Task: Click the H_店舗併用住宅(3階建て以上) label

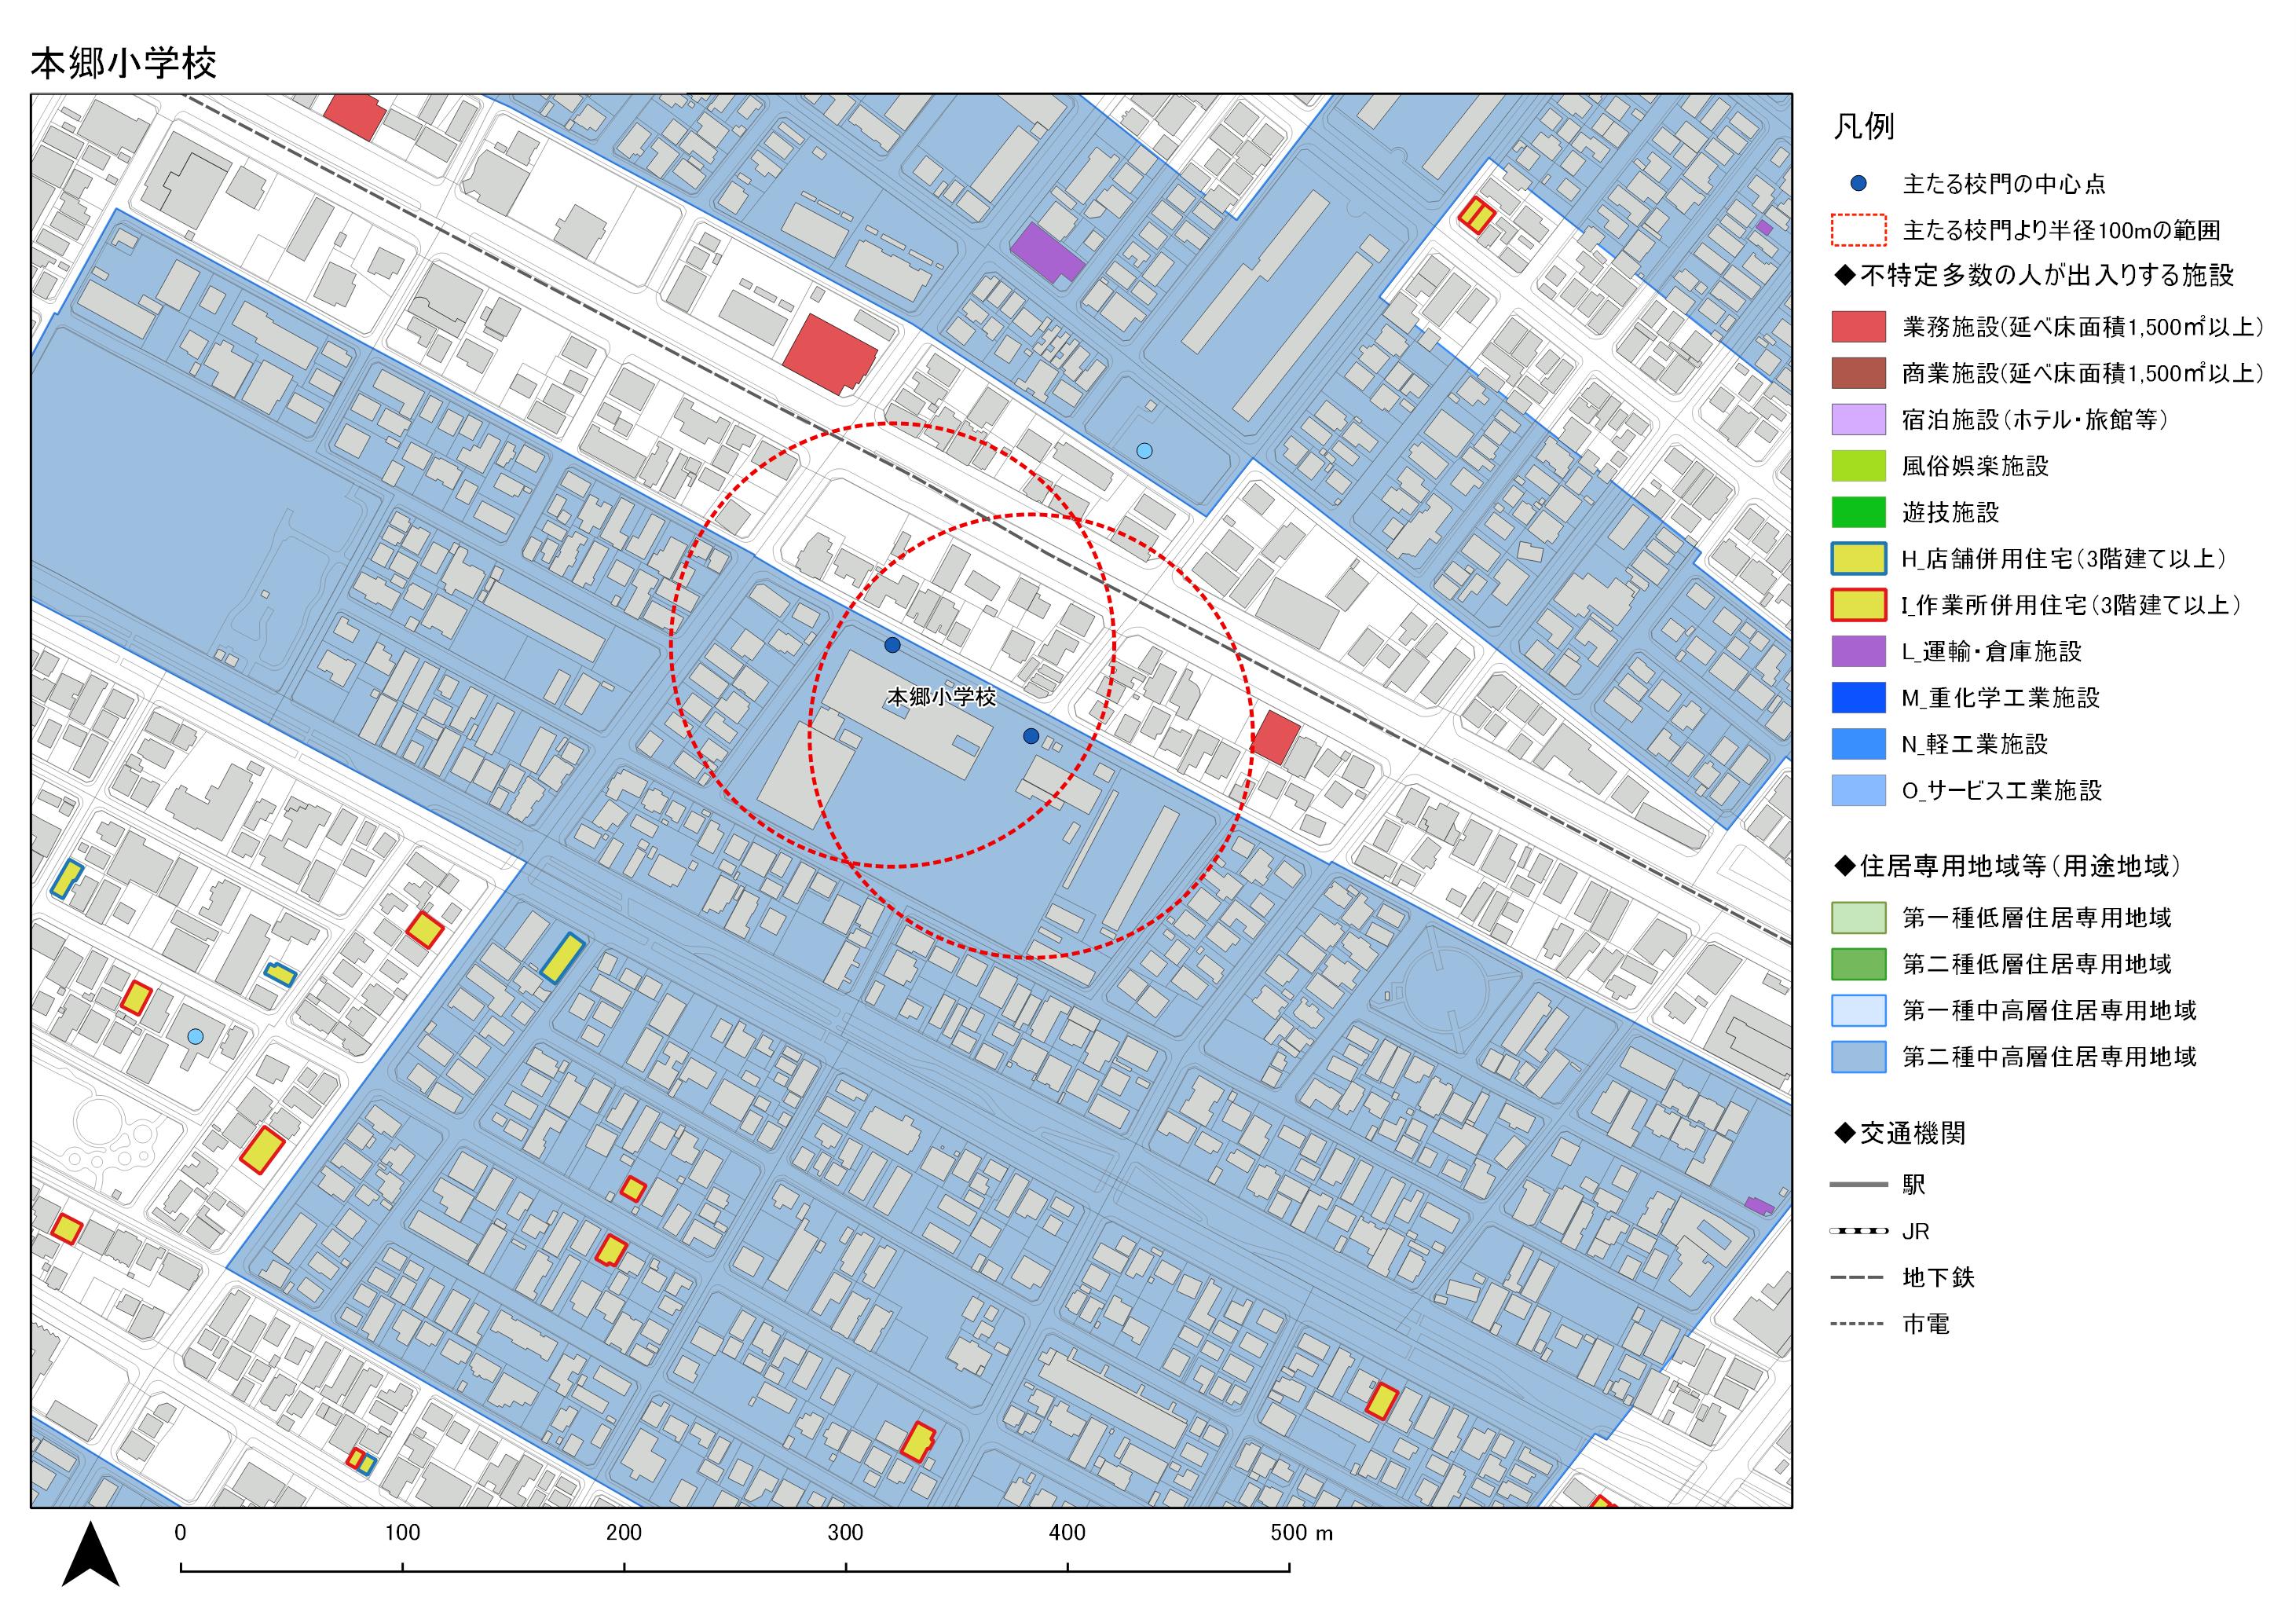Action: 2064,559
